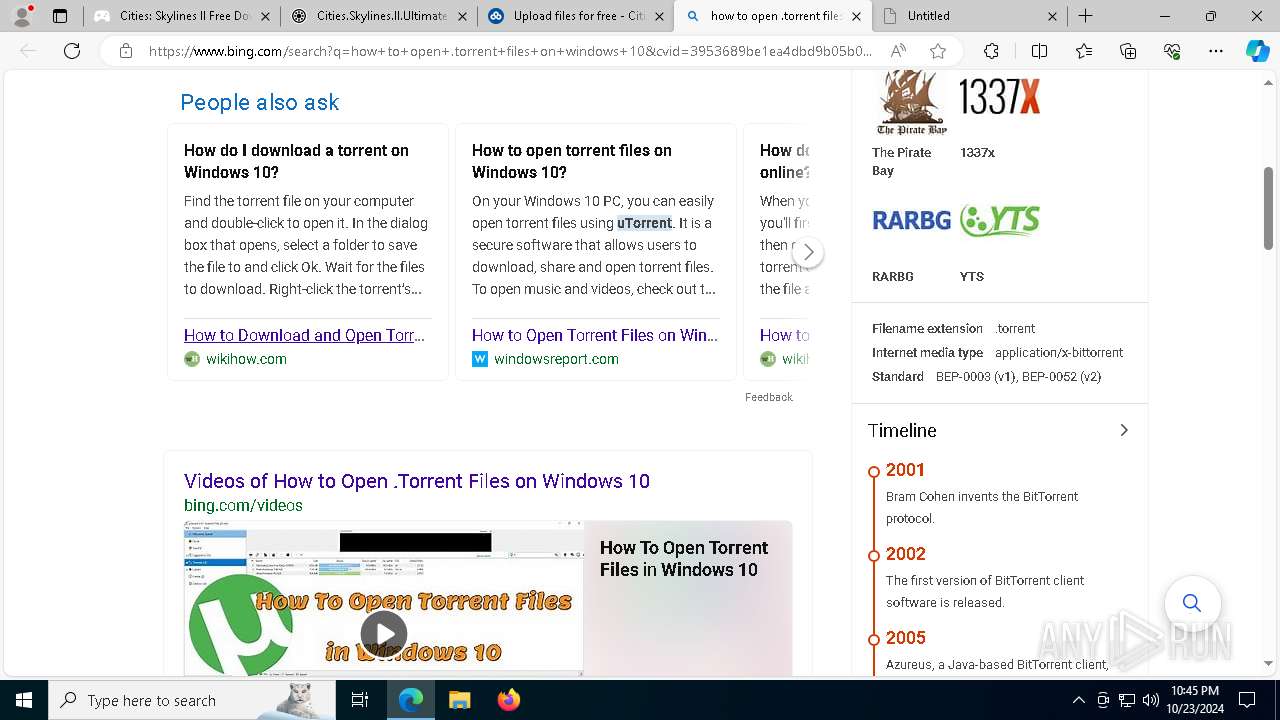This screenshot has width=1280, height=720.
Task: Open How to Open Torrent Files on Windows link
Action: (x=595, y=335)
